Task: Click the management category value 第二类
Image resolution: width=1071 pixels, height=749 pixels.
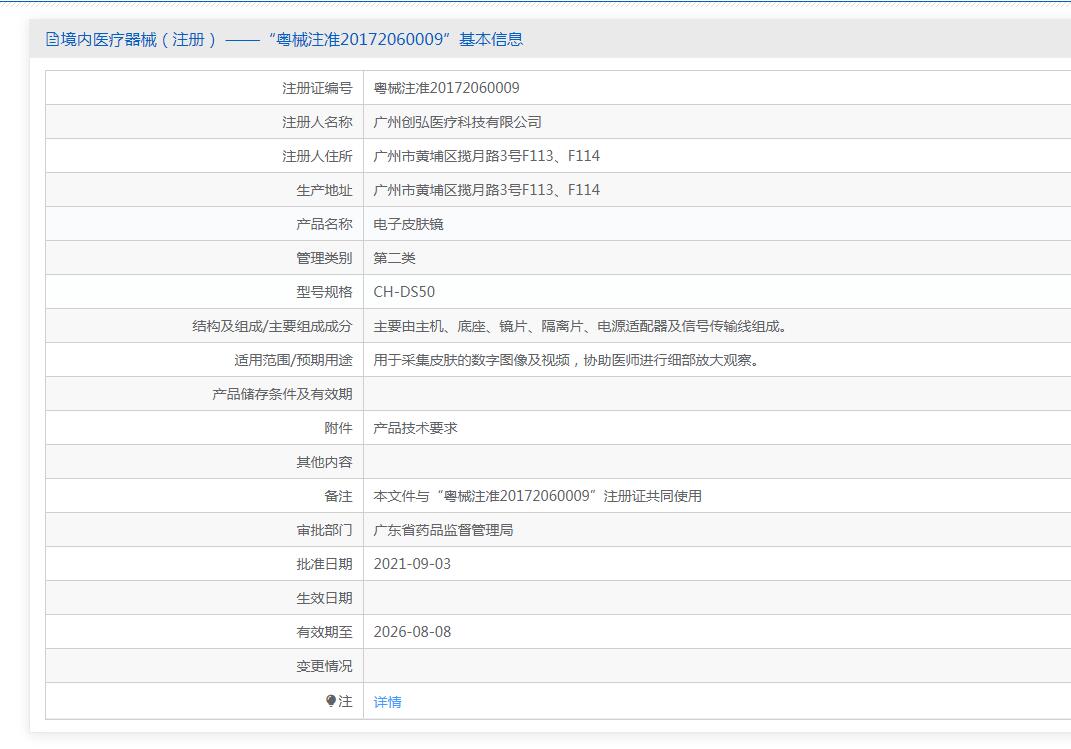Action: tap(394, 258)
